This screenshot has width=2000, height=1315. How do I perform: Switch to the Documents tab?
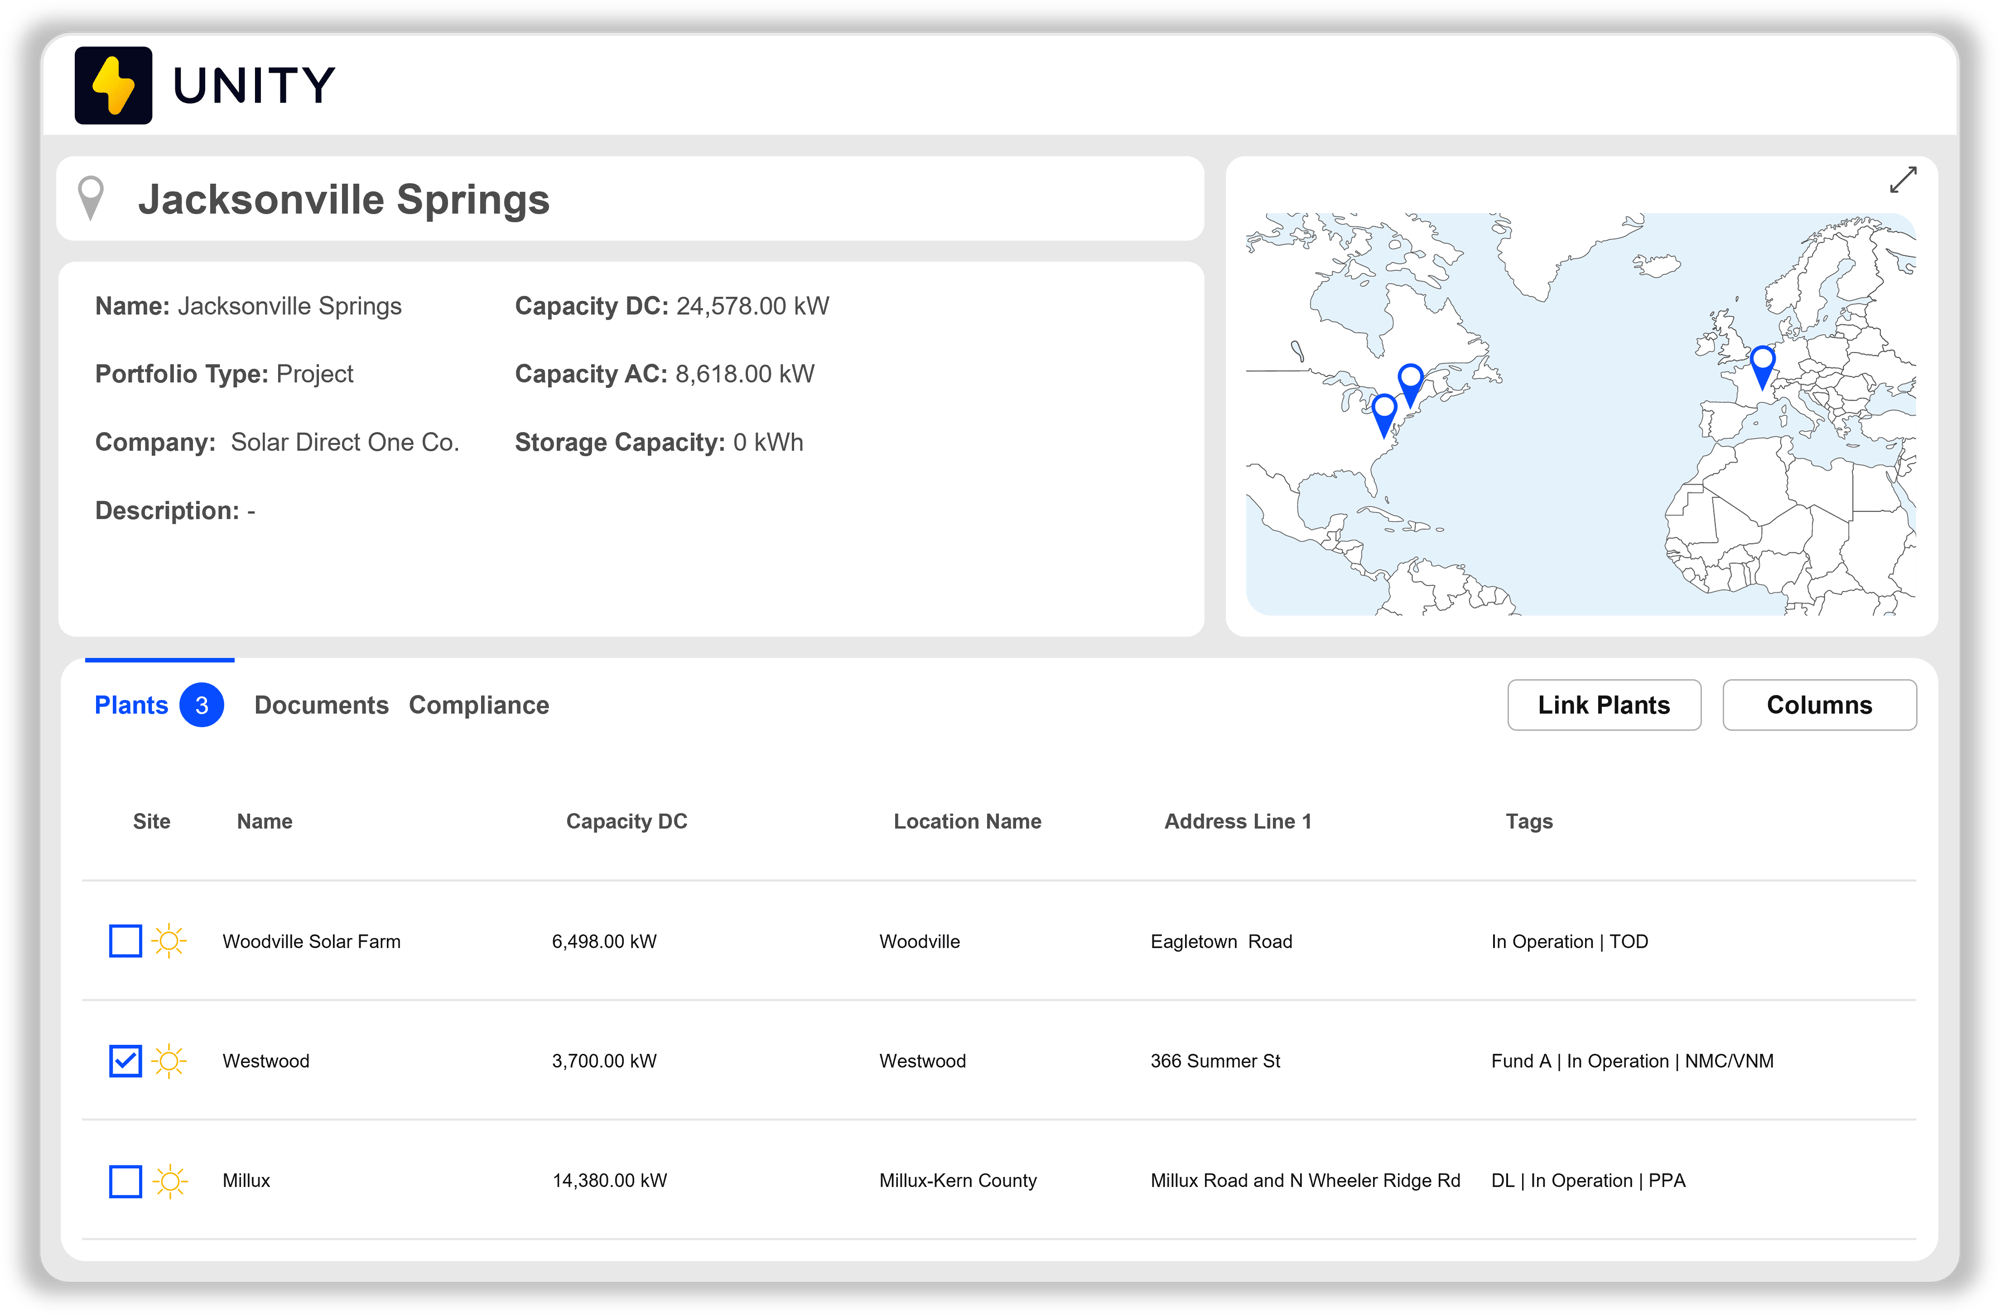coord(321,705)
